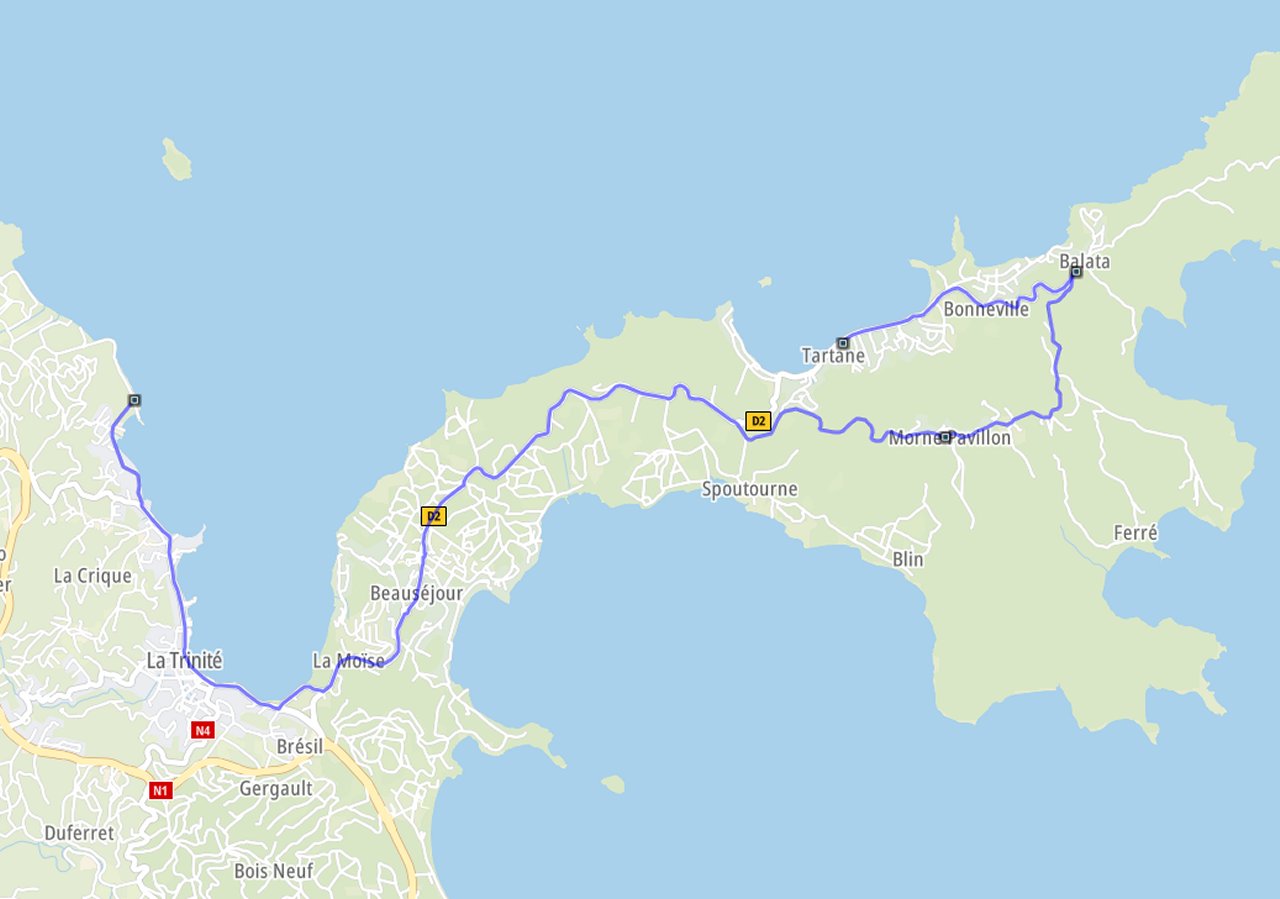Click the route start marker north of La Crique
The width and height of the screenshot is (1280, 899).
coord(135,400)
